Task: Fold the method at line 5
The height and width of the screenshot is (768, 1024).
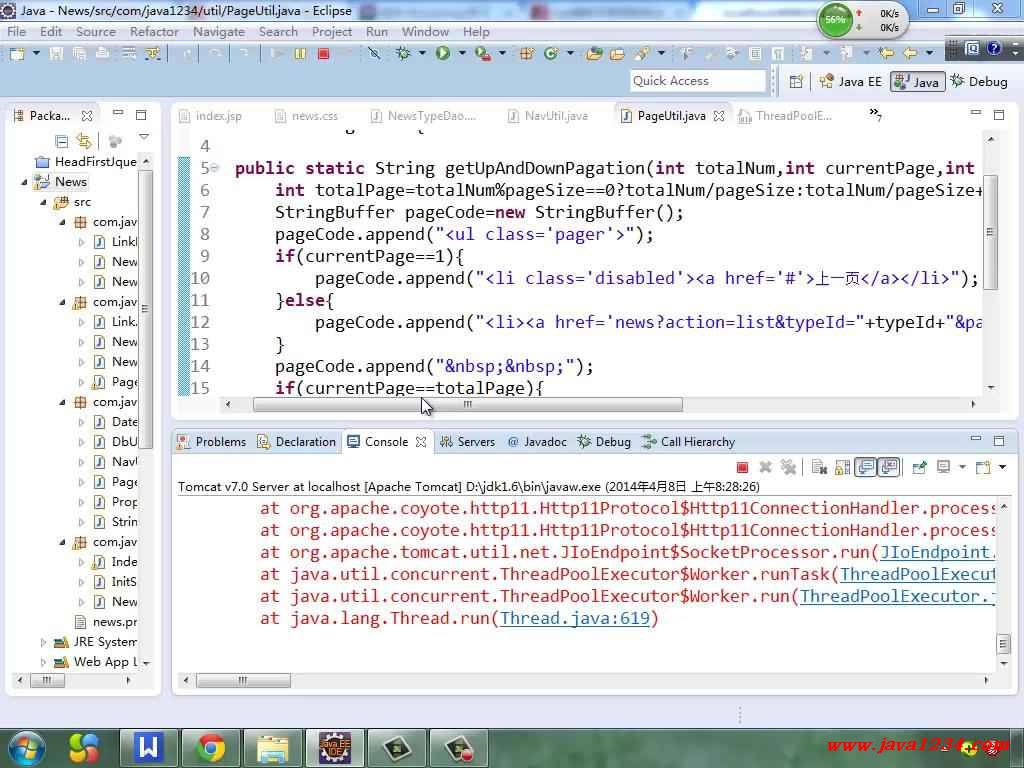Action: pyautogui.click(x=215, y=168)
